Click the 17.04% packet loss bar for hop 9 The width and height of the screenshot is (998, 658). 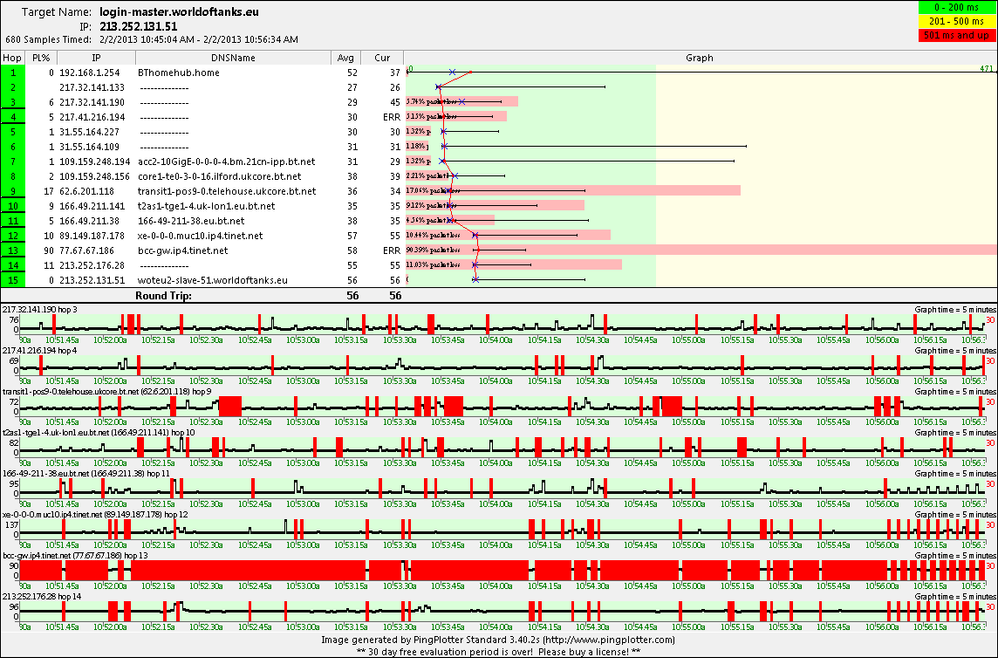(573, 191)
